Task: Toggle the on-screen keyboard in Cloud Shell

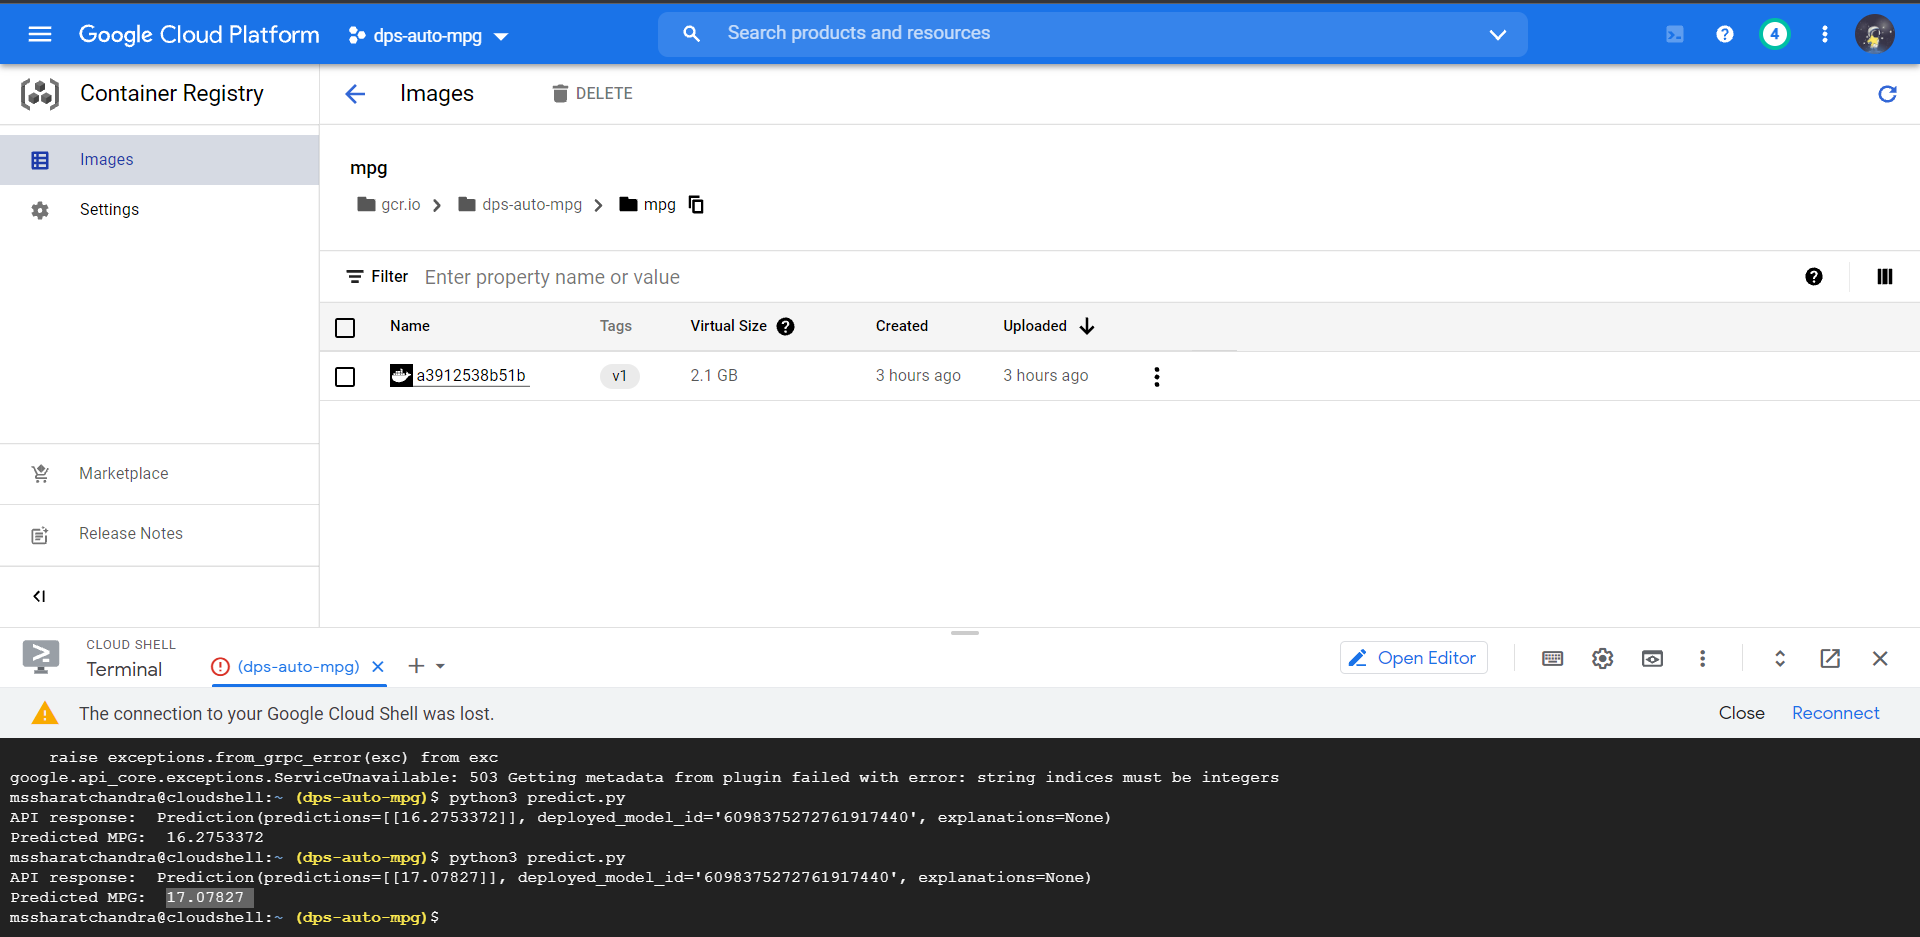Action: 1552,658
